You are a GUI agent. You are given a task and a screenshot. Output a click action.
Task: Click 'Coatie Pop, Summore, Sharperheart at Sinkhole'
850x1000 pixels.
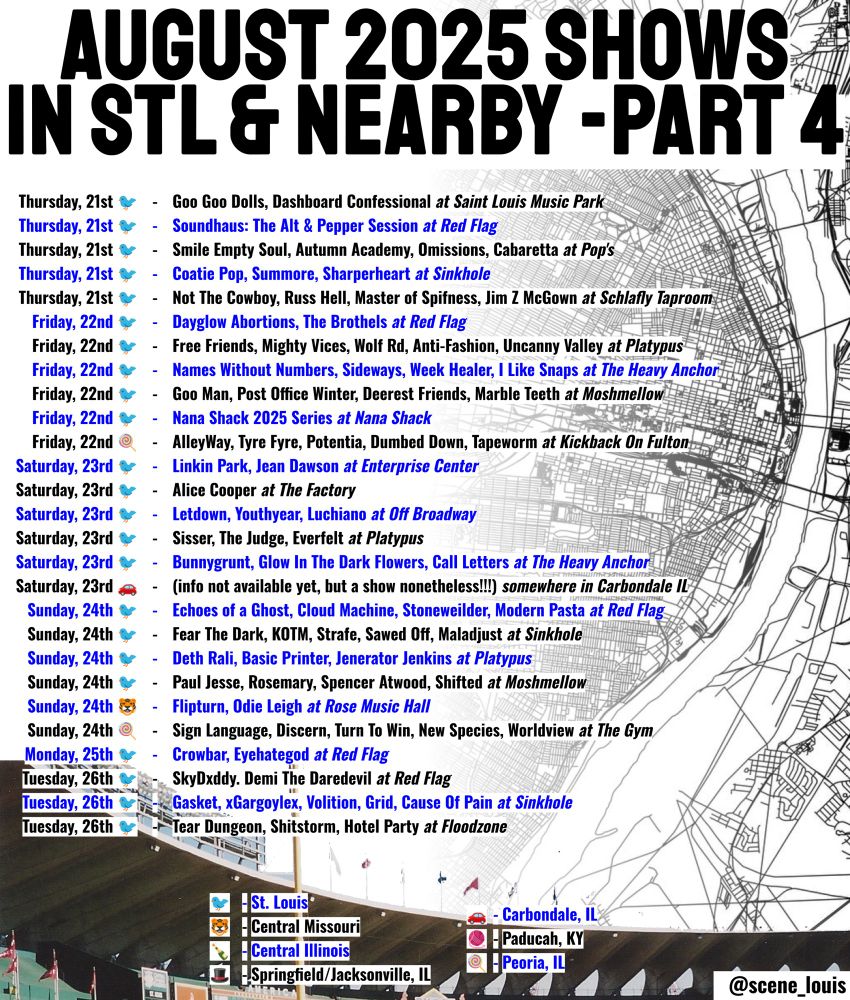click(331, 274)
